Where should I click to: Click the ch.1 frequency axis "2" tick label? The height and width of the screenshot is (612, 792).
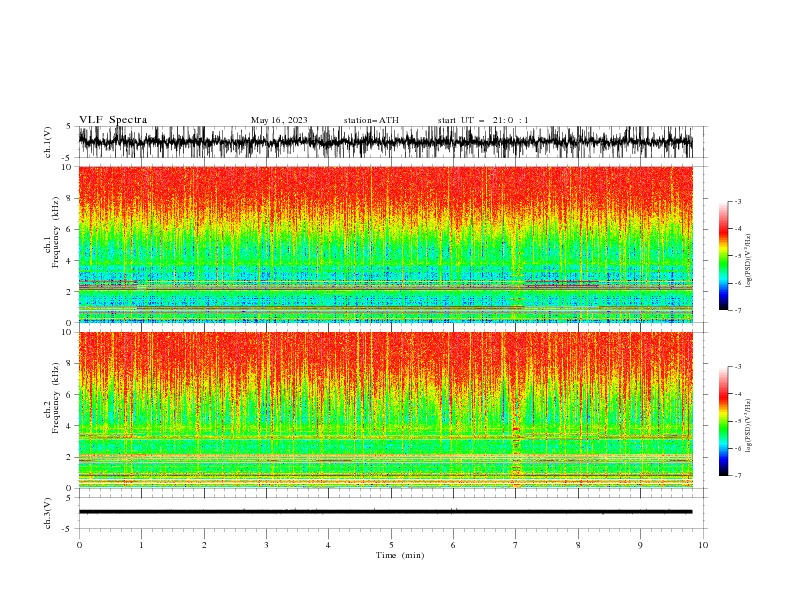pyautogui.click(x=69, y=291)
